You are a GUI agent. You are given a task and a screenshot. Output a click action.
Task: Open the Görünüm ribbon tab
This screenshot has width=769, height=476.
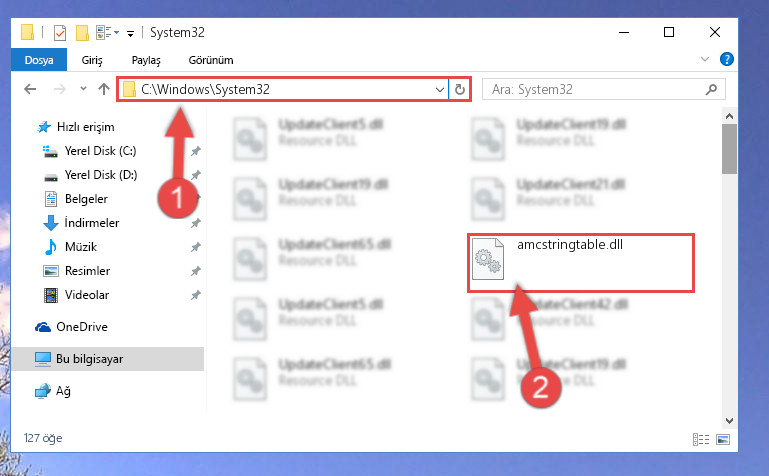[211, 60]
